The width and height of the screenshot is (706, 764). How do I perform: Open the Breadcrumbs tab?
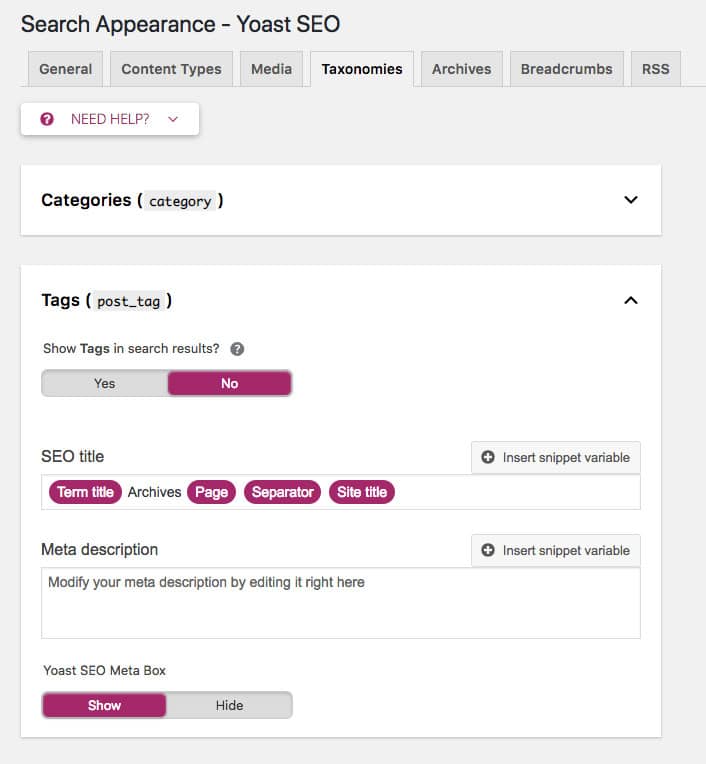pos(567,69)
